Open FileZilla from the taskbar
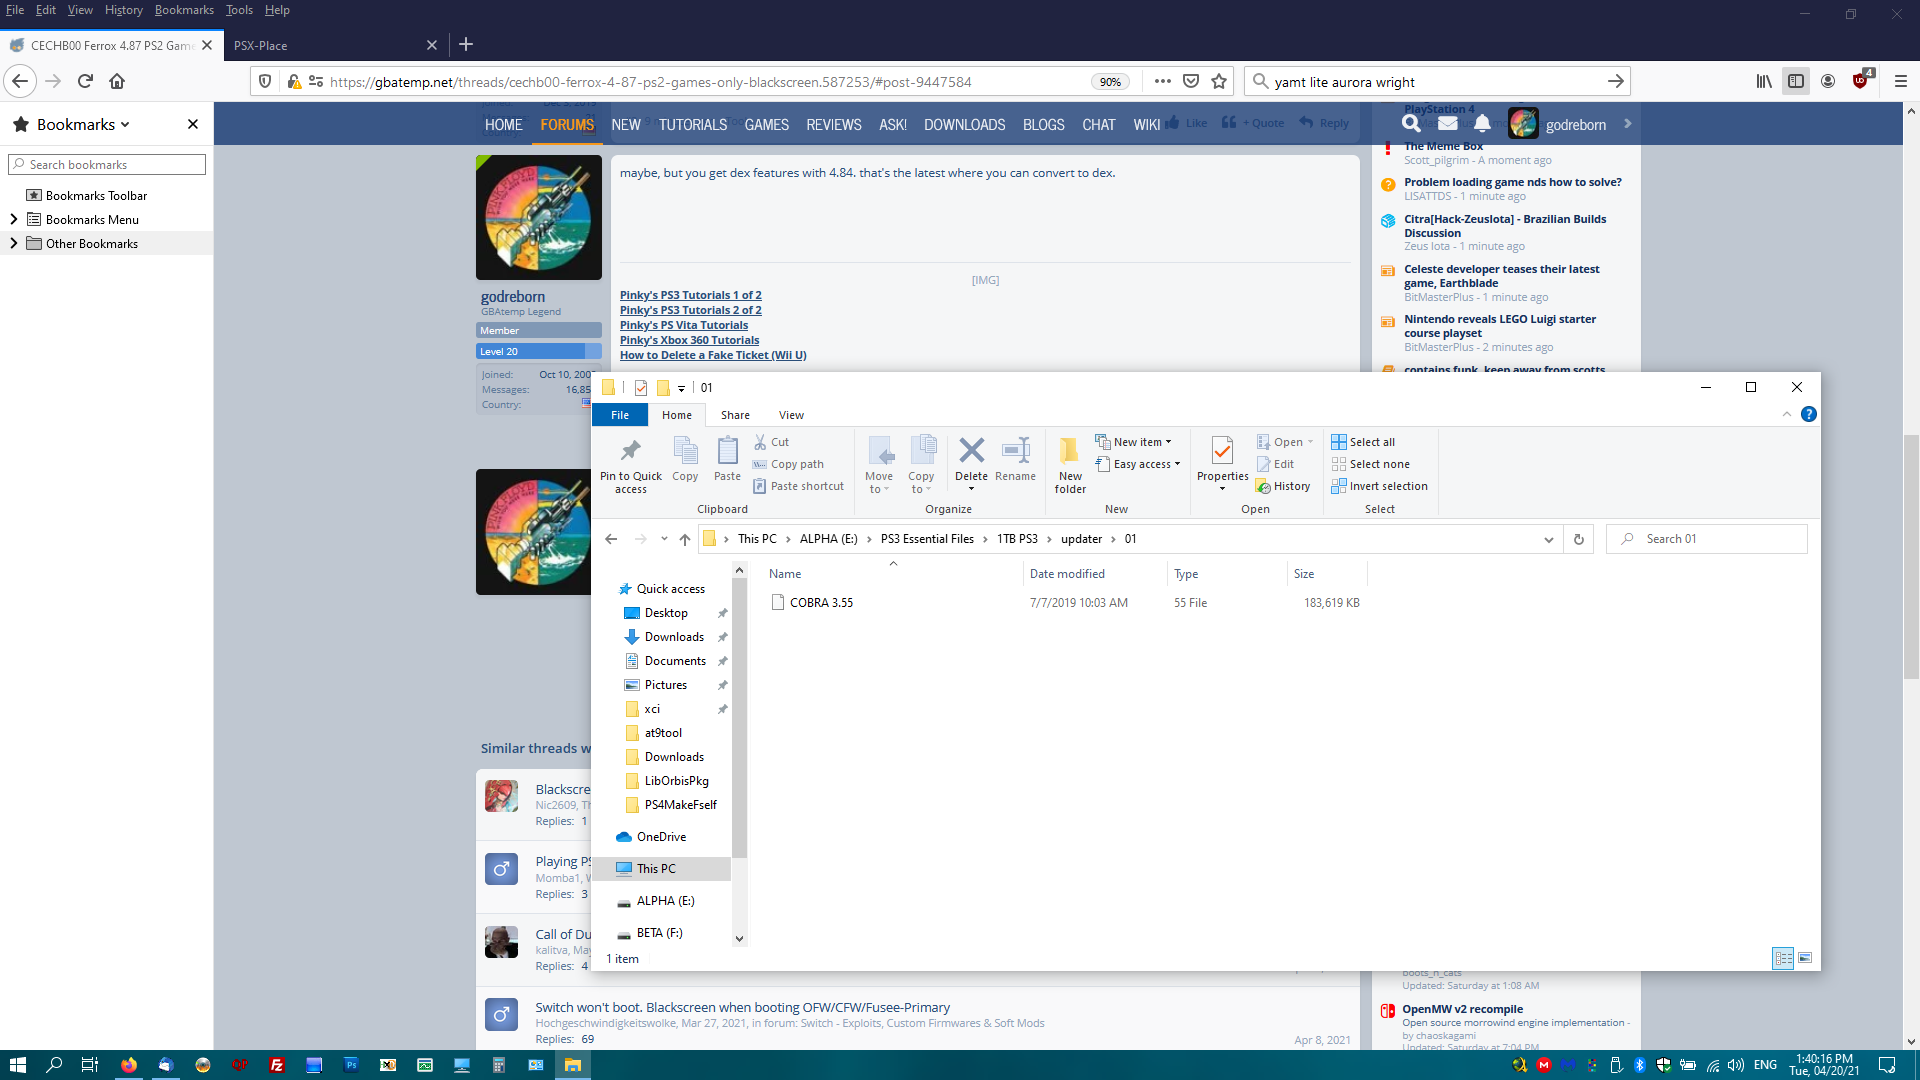The image size is (1920, 1080). pyautogui.click(x=277, y=1065)
